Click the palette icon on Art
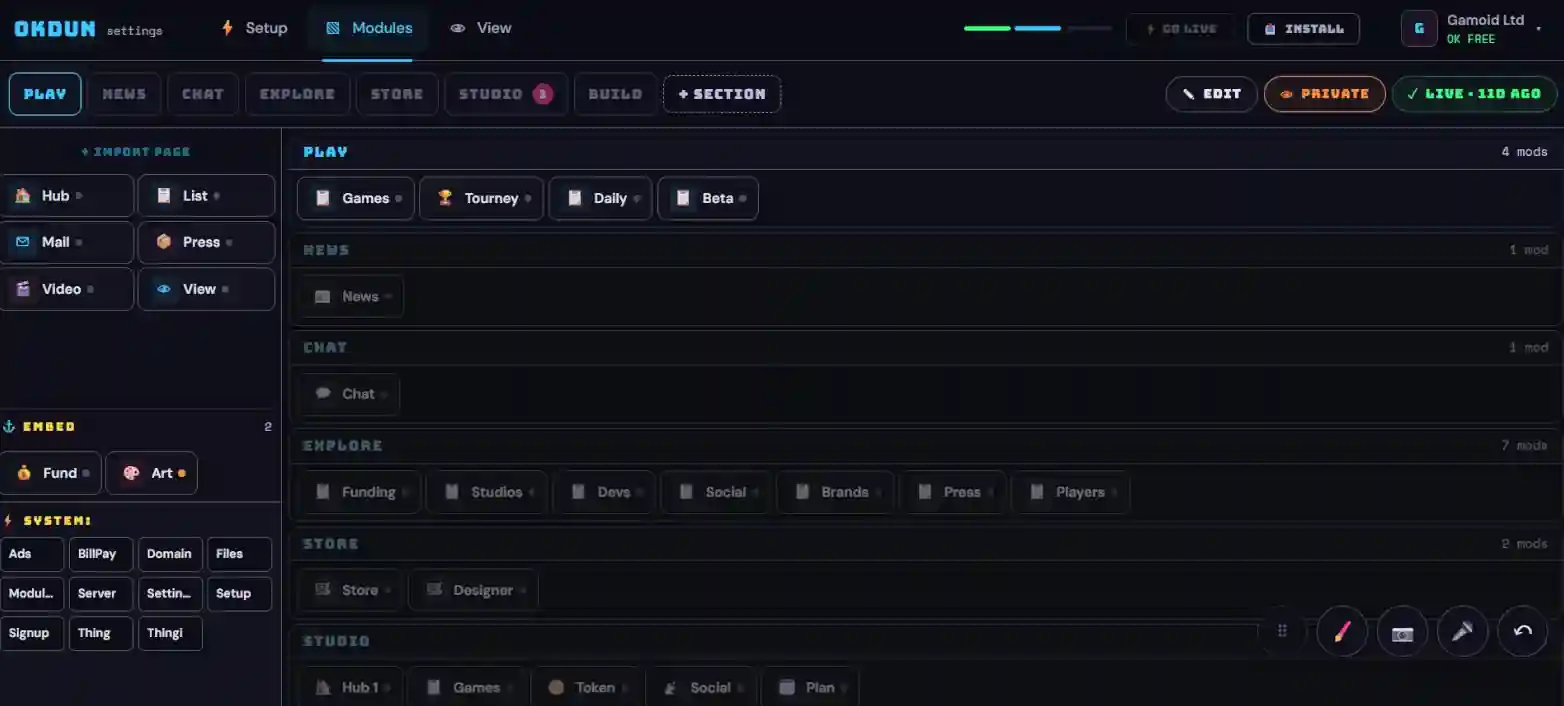The width and height of the screenshot is (1564, 706). 131,473
